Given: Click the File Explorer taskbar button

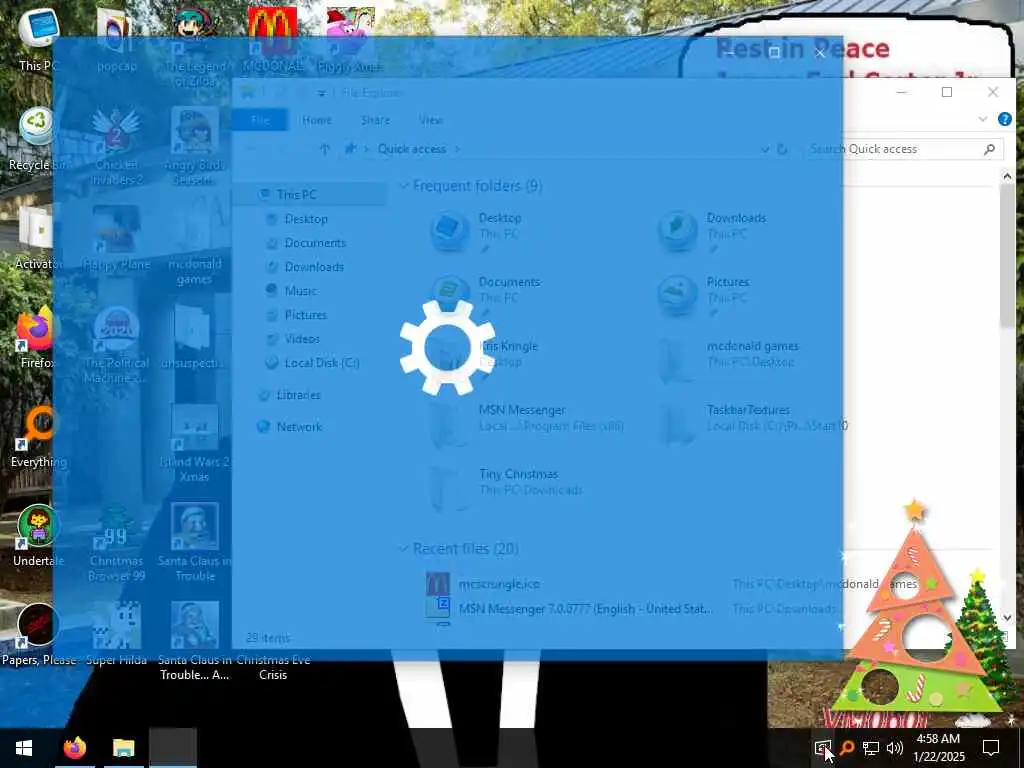Looking at the screenshot, I should 123,748.
